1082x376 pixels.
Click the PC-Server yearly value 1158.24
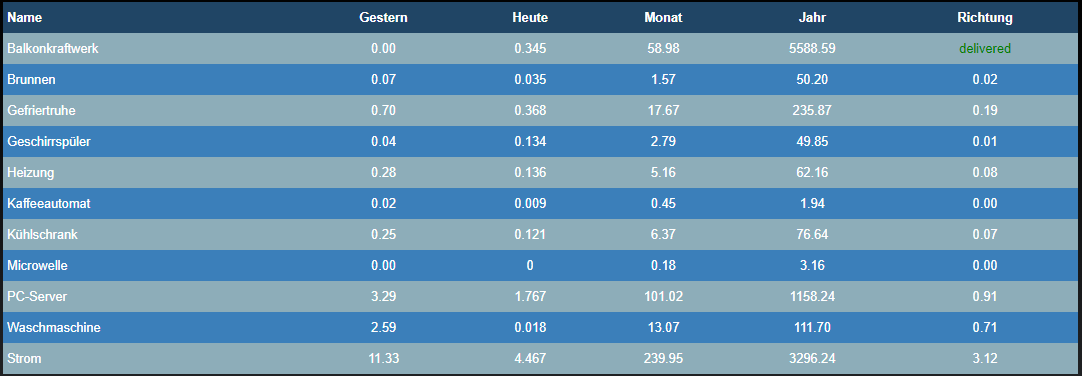tap(812, 297)
